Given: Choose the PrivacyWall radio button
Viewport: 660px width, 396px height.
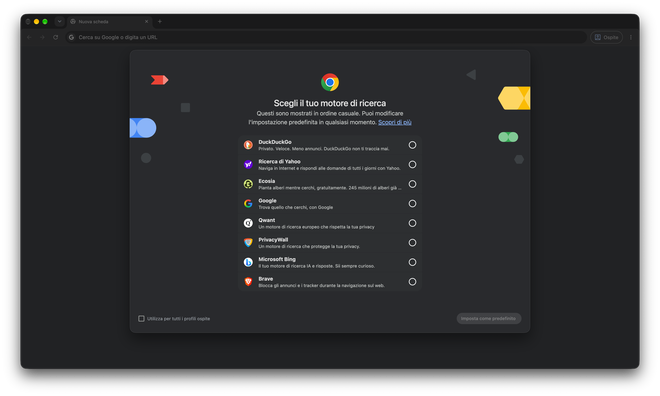Looking at the screenshot, I should click(x=412, y=243).
